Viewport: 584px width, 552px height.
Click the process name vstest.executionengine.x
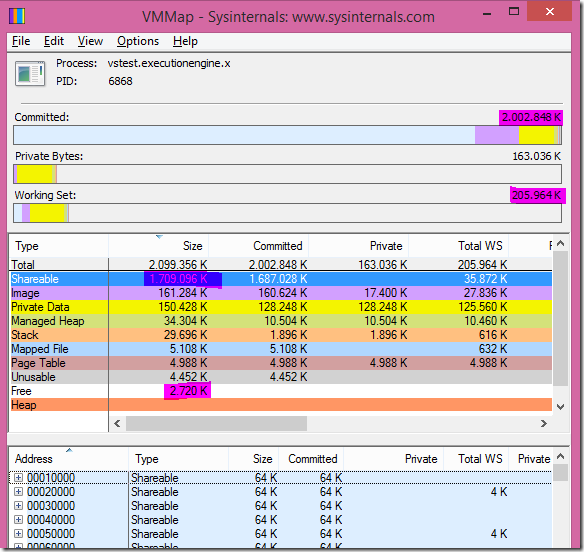click(169, 63)
